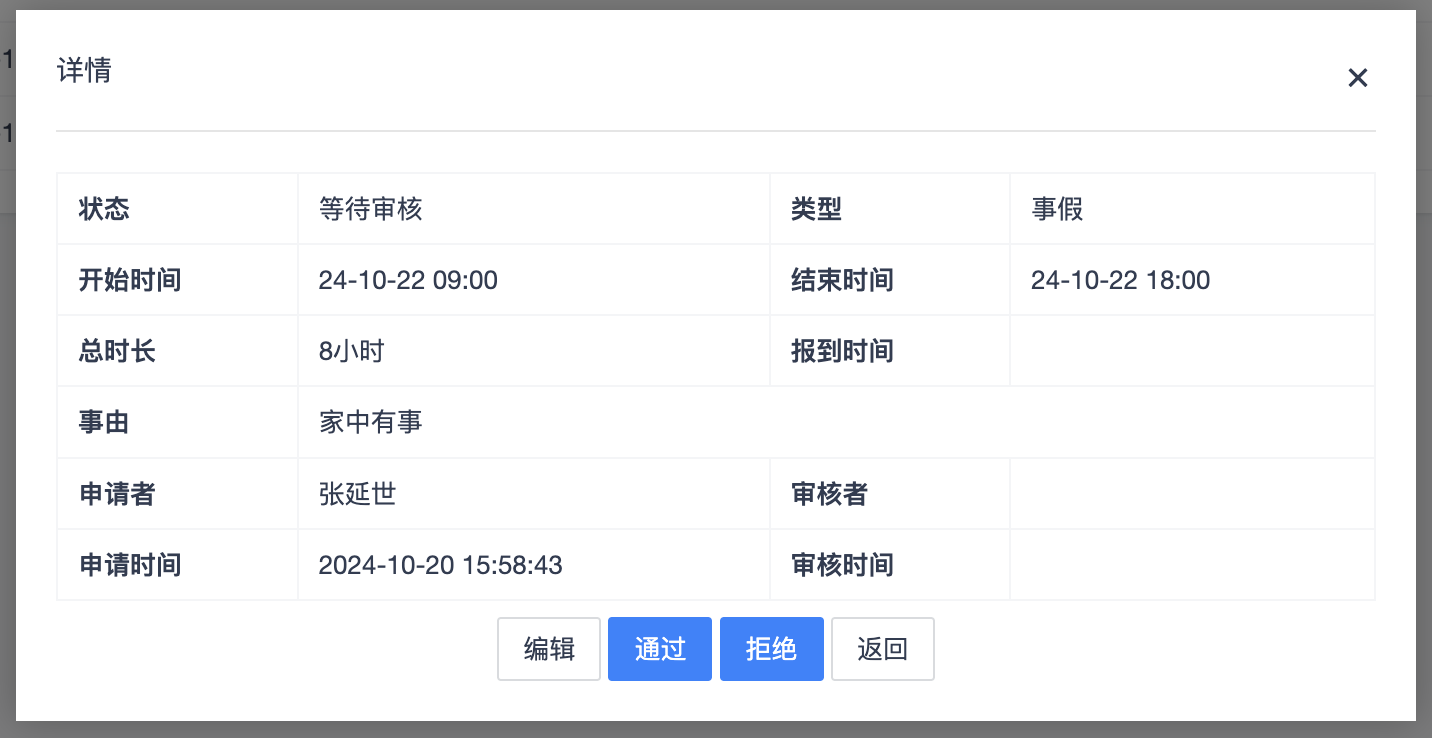Reject the request via 拒绝 button

point(771,649)
